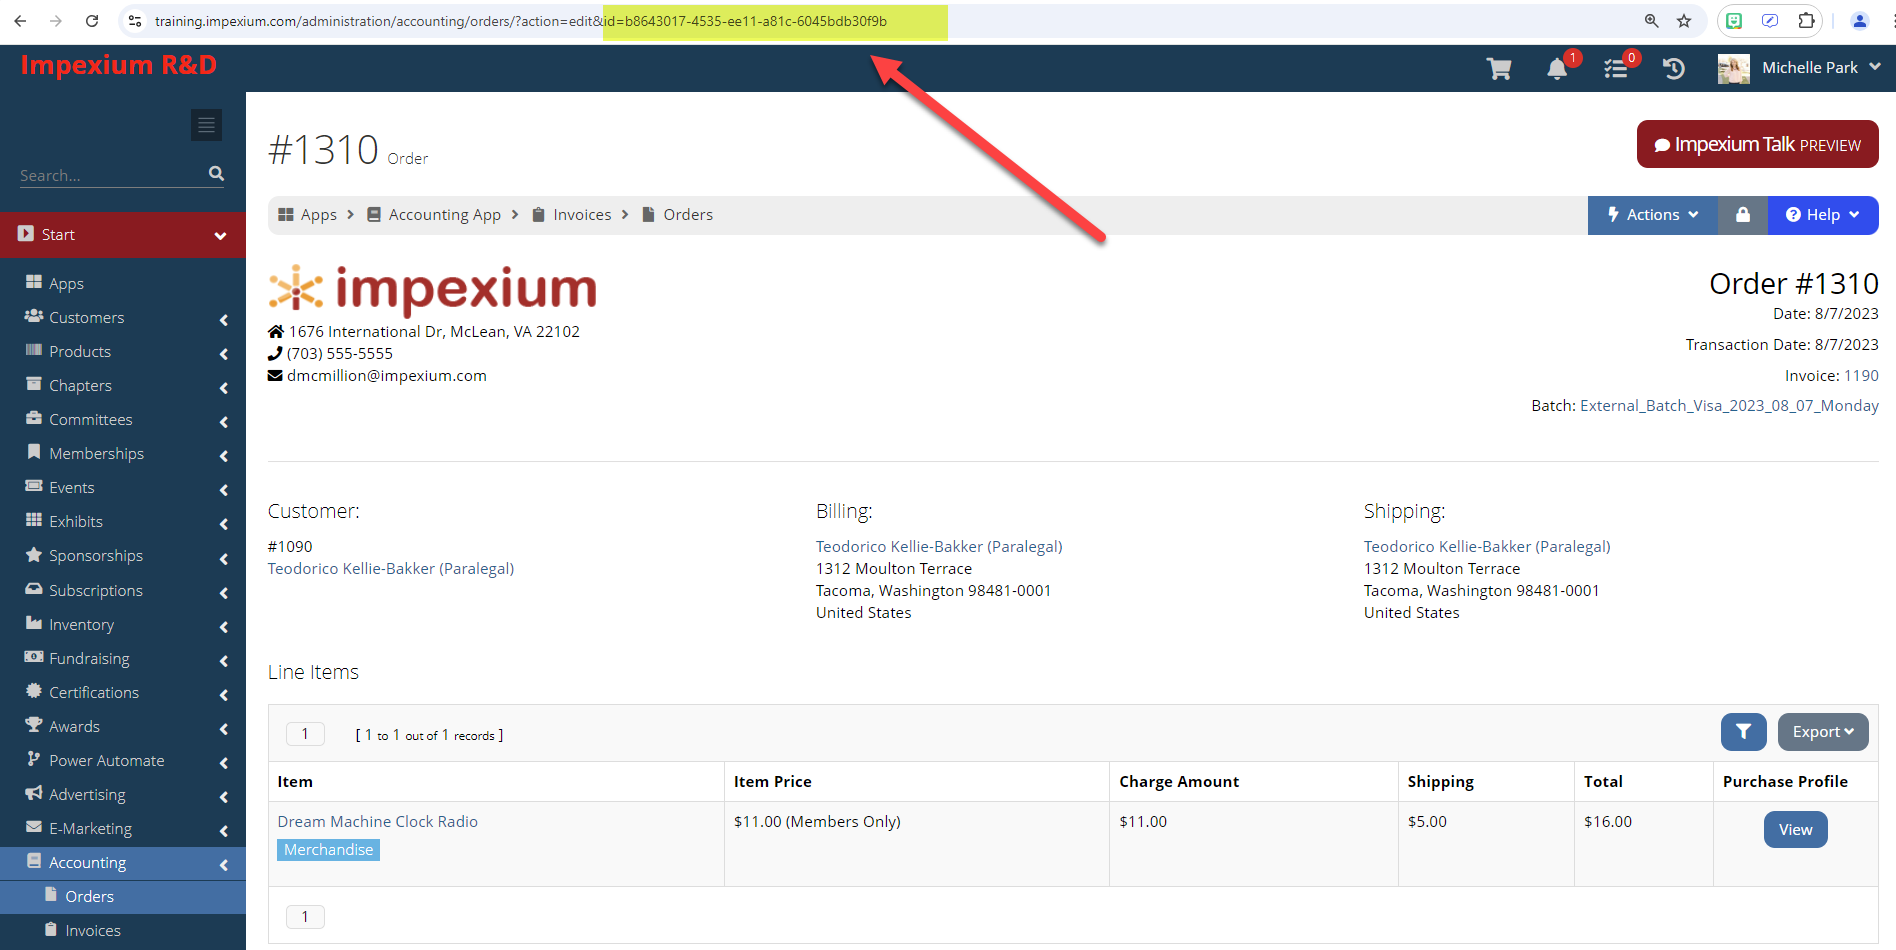The image size is (1896, 950).
Task: Focus the sidebar Search field
Action: 112,175
